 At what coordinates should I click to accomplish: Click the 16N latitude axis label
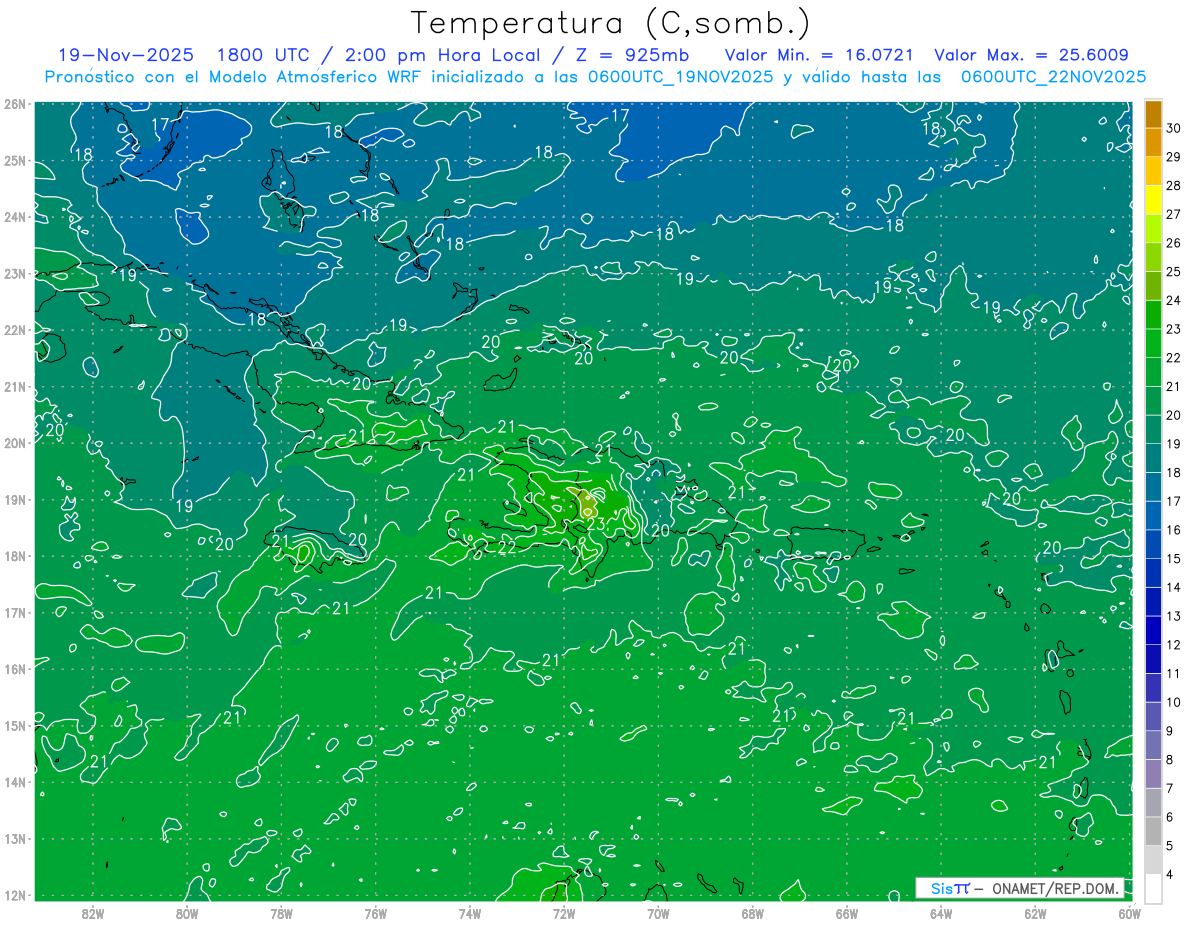point(14,669)
